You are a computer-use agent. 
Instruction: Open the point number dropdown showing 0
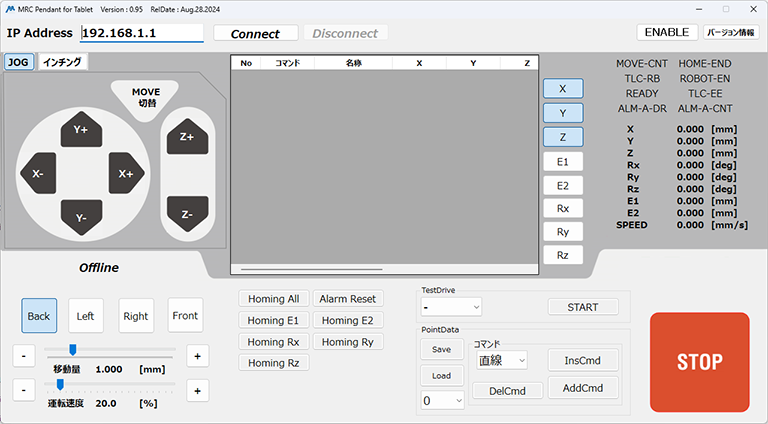click(442, 400)
